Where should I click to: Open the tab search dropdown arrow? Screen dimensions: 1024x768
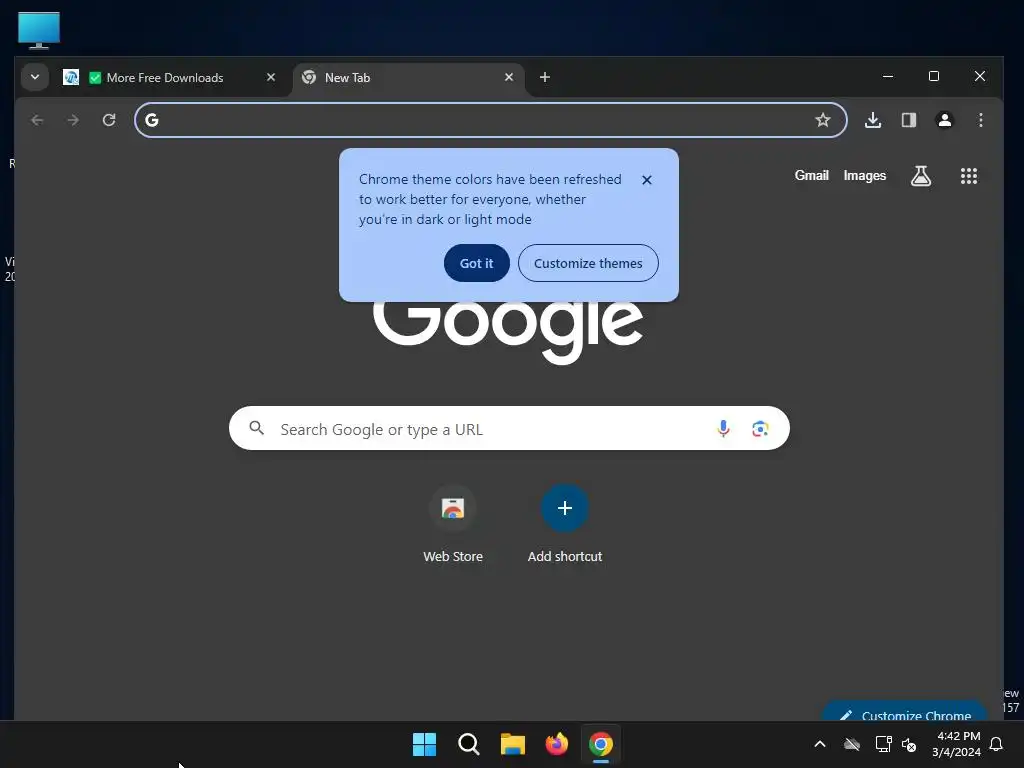coord(35,77)
